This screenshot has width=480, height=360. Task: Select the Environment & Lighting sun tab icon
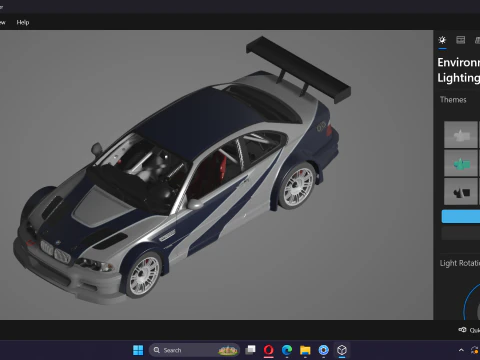(442, 40)
